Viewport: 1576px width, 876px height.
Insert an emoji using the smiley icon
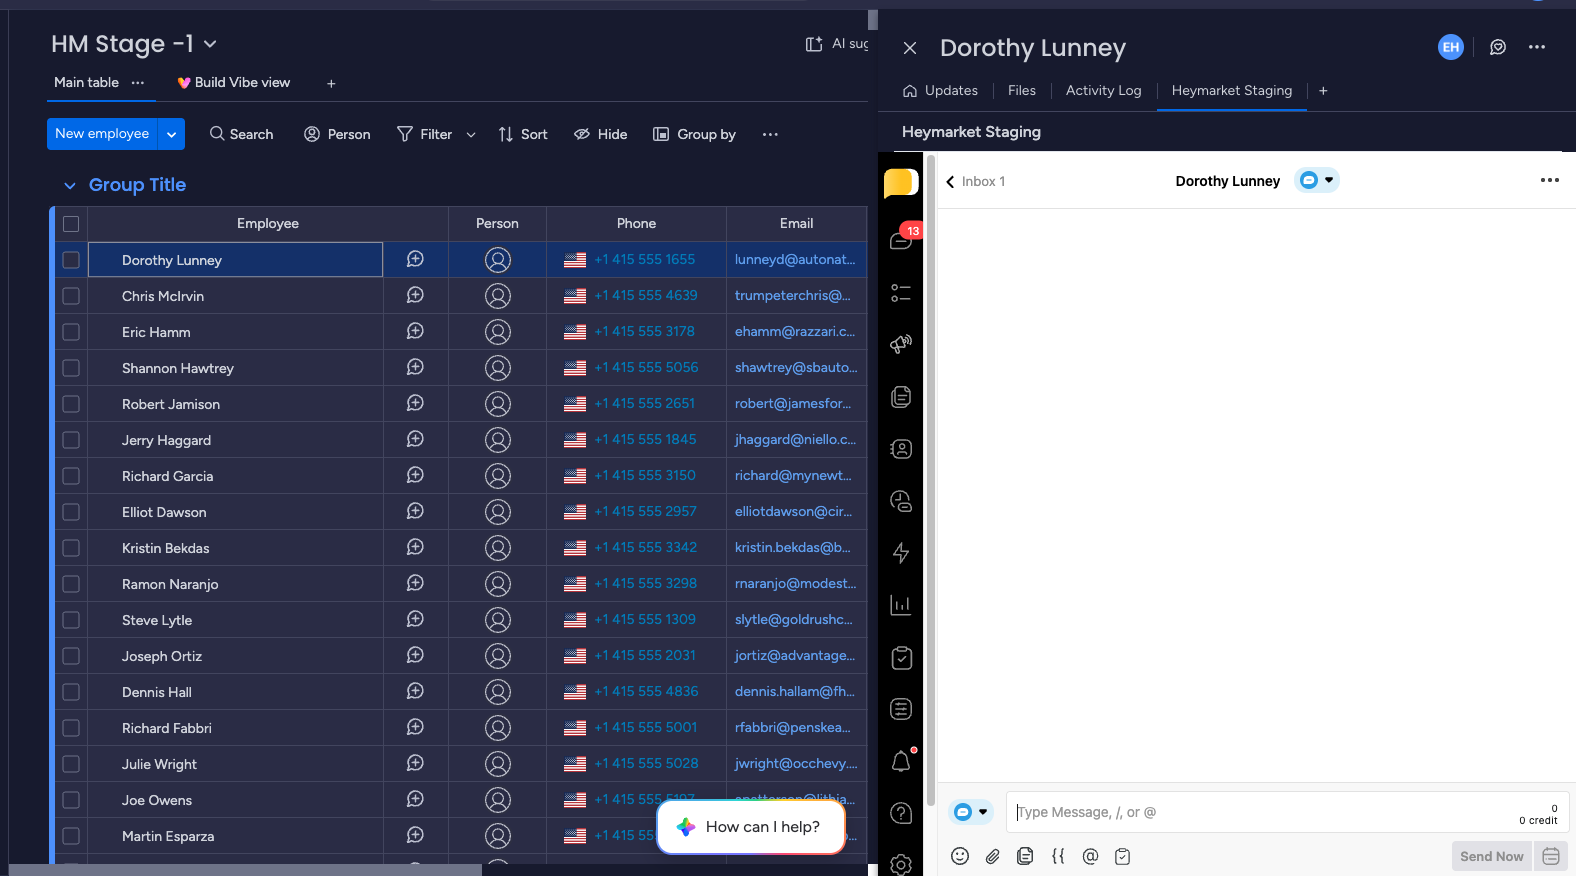pos(960,856)
